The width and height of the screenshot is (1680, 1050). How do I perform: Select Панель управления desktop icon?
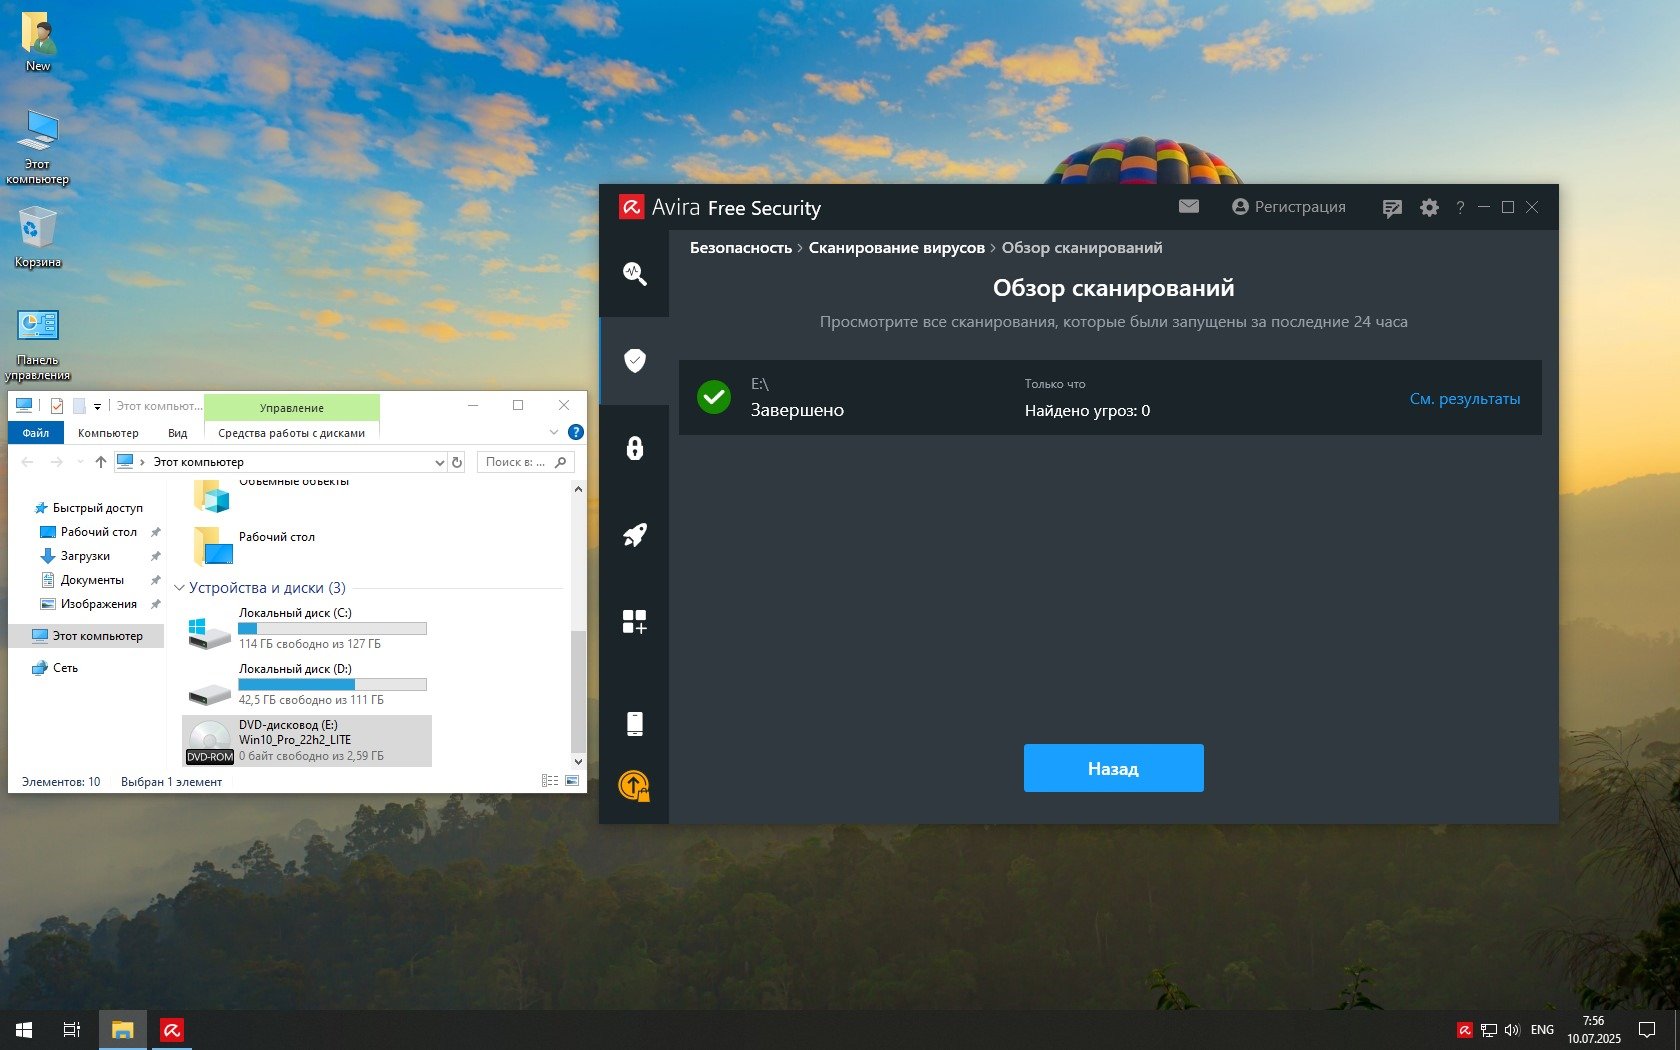pos(38,344)
